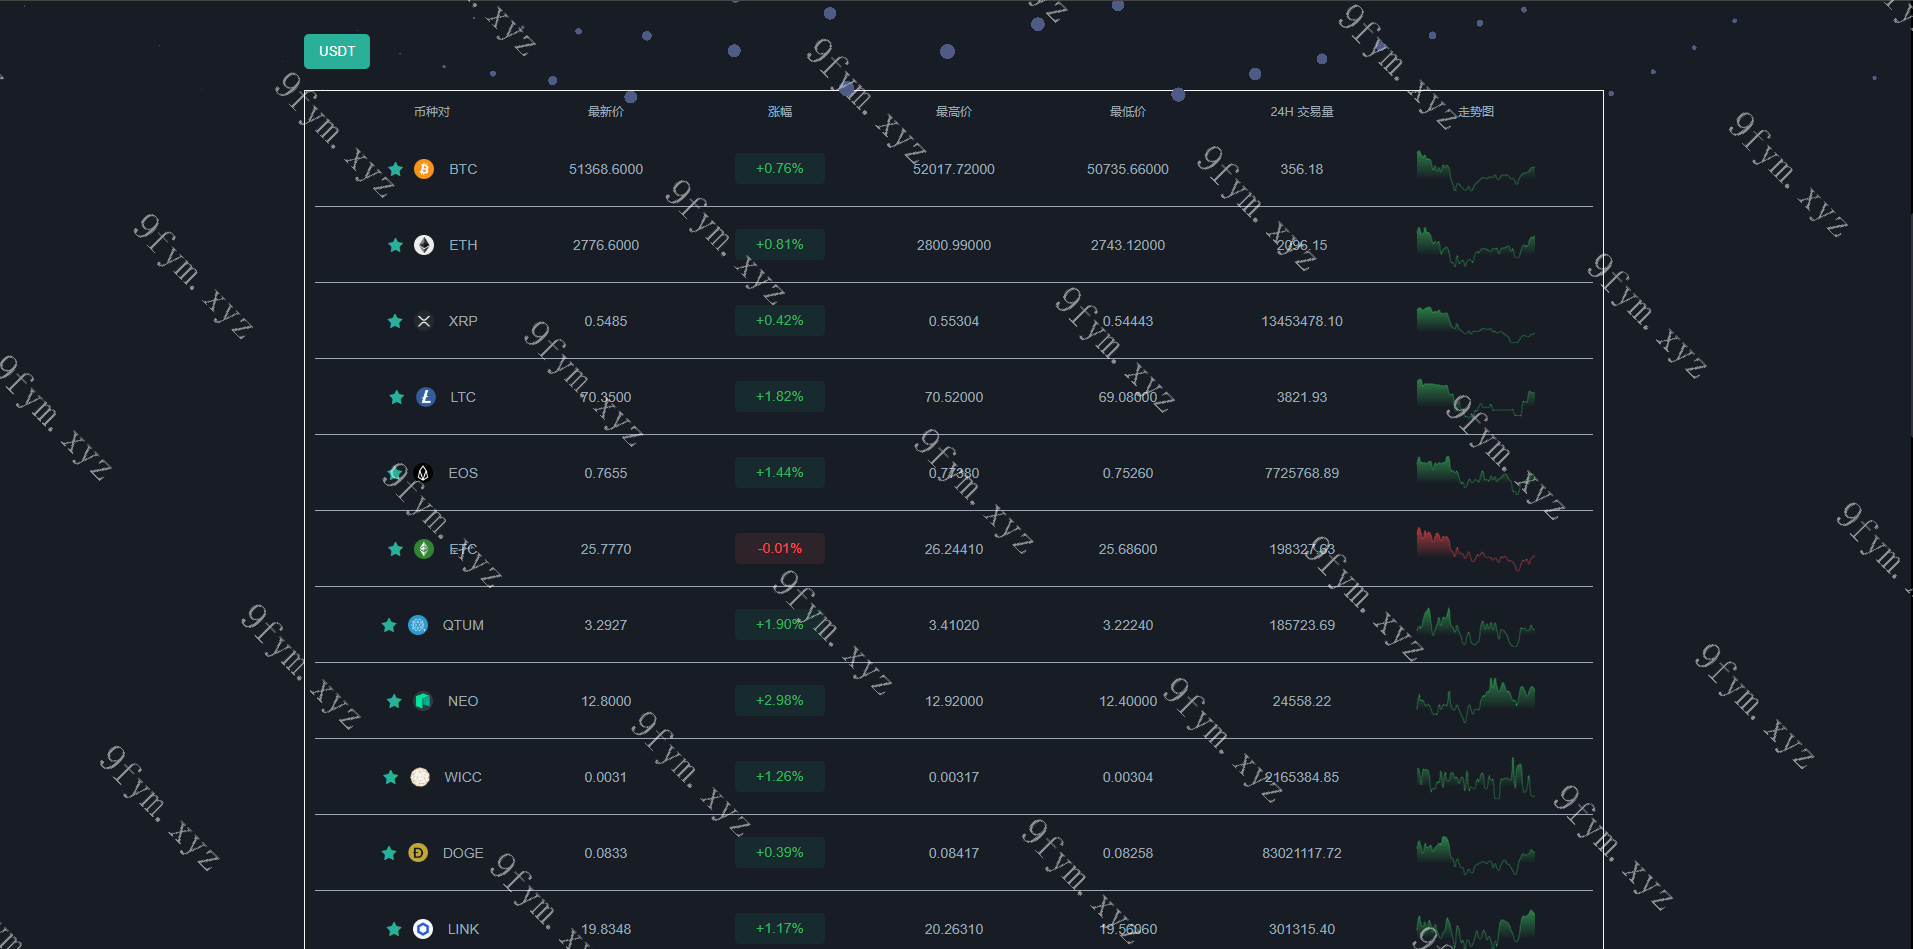
Task: Click NEO high price 12.92000
Action: (954, 701)
